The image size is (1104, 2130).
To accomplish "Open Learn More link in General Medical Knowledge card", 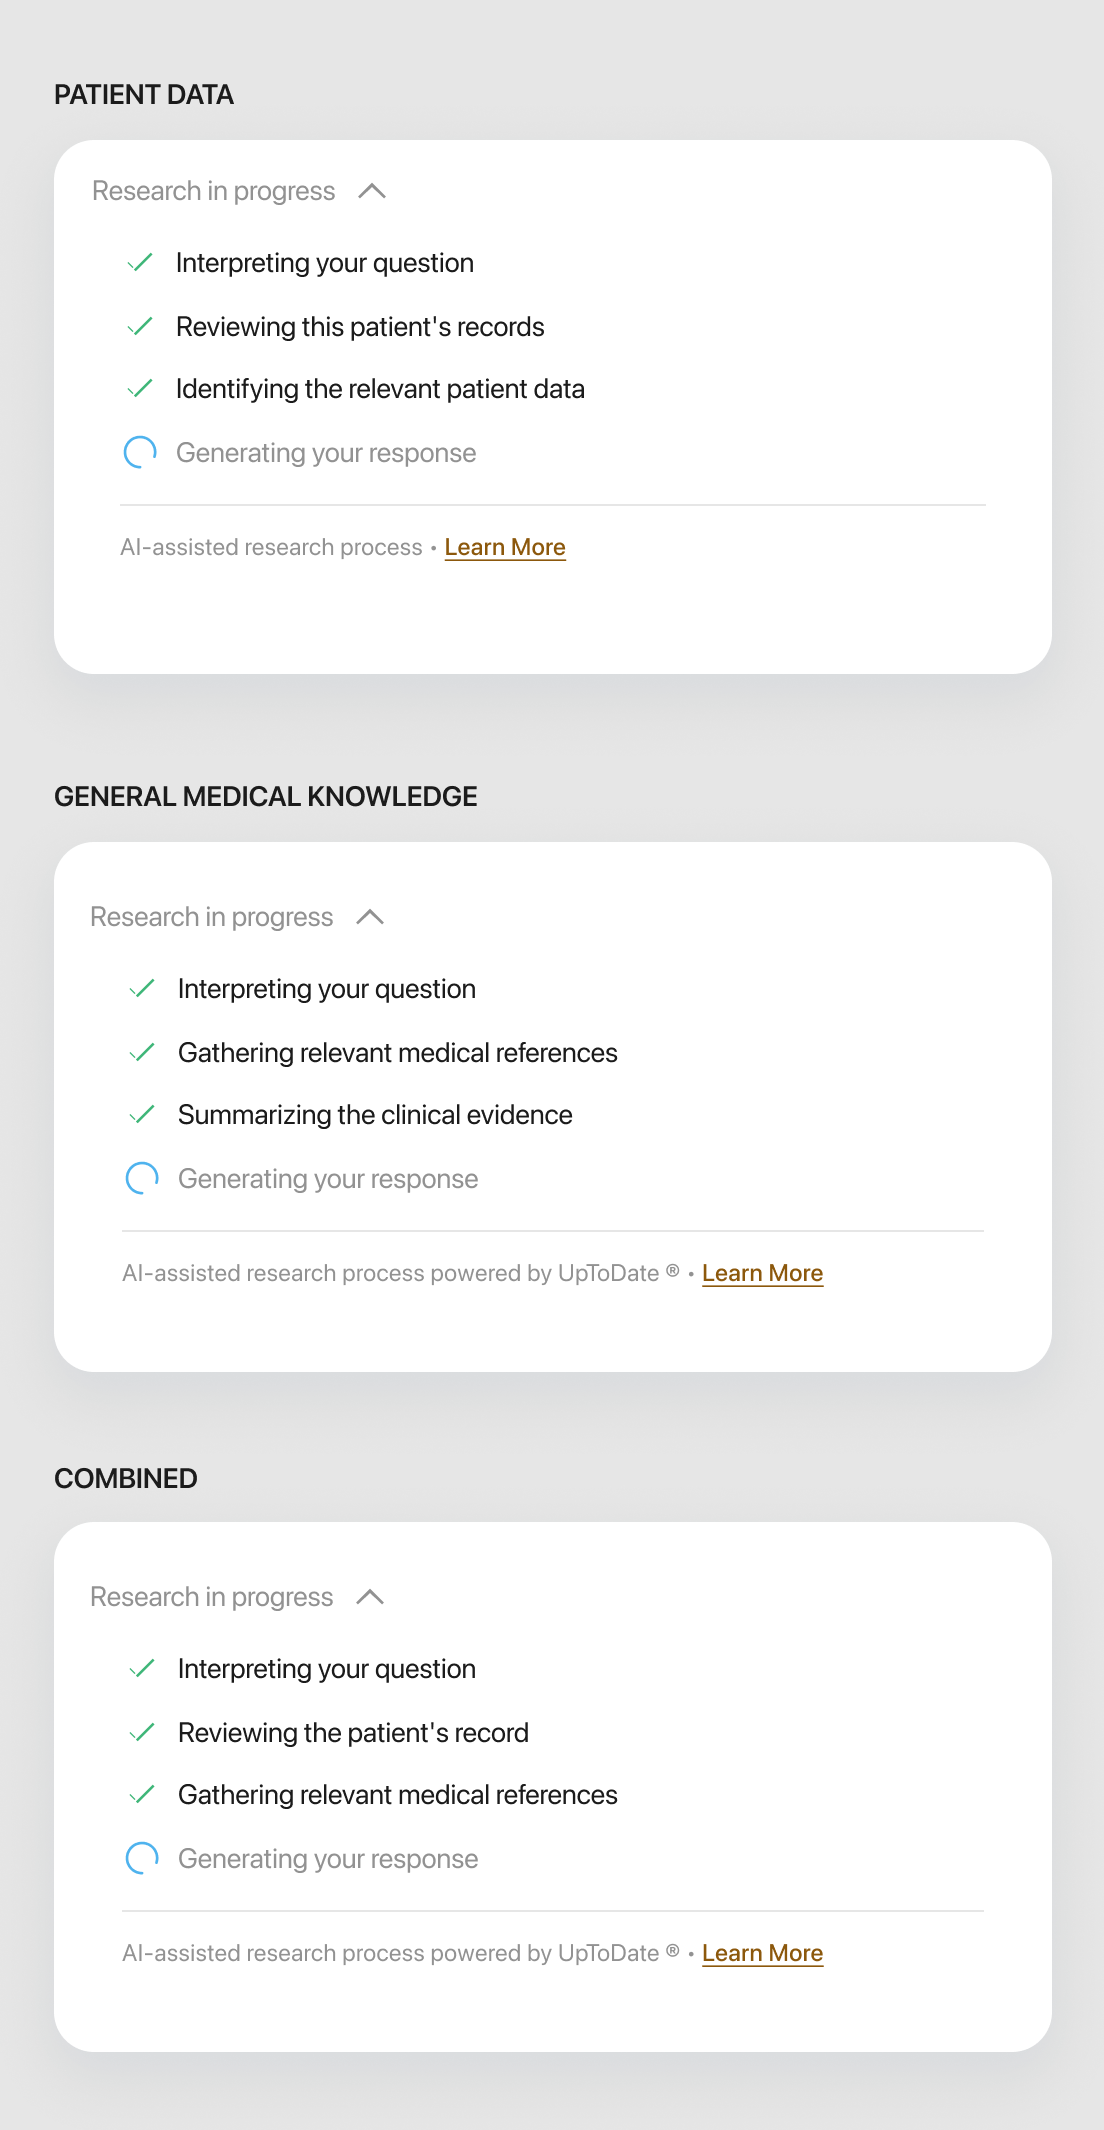I will [762, 1273].
